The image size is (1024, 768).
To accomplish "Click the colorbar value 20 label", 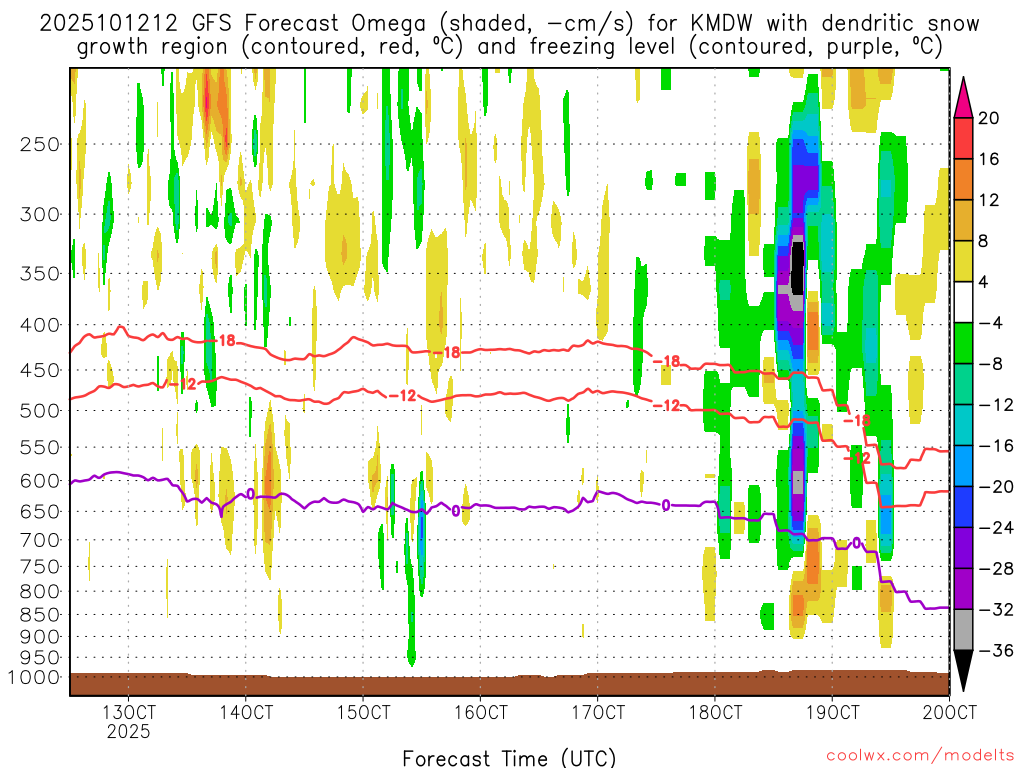I will [989, 118].
